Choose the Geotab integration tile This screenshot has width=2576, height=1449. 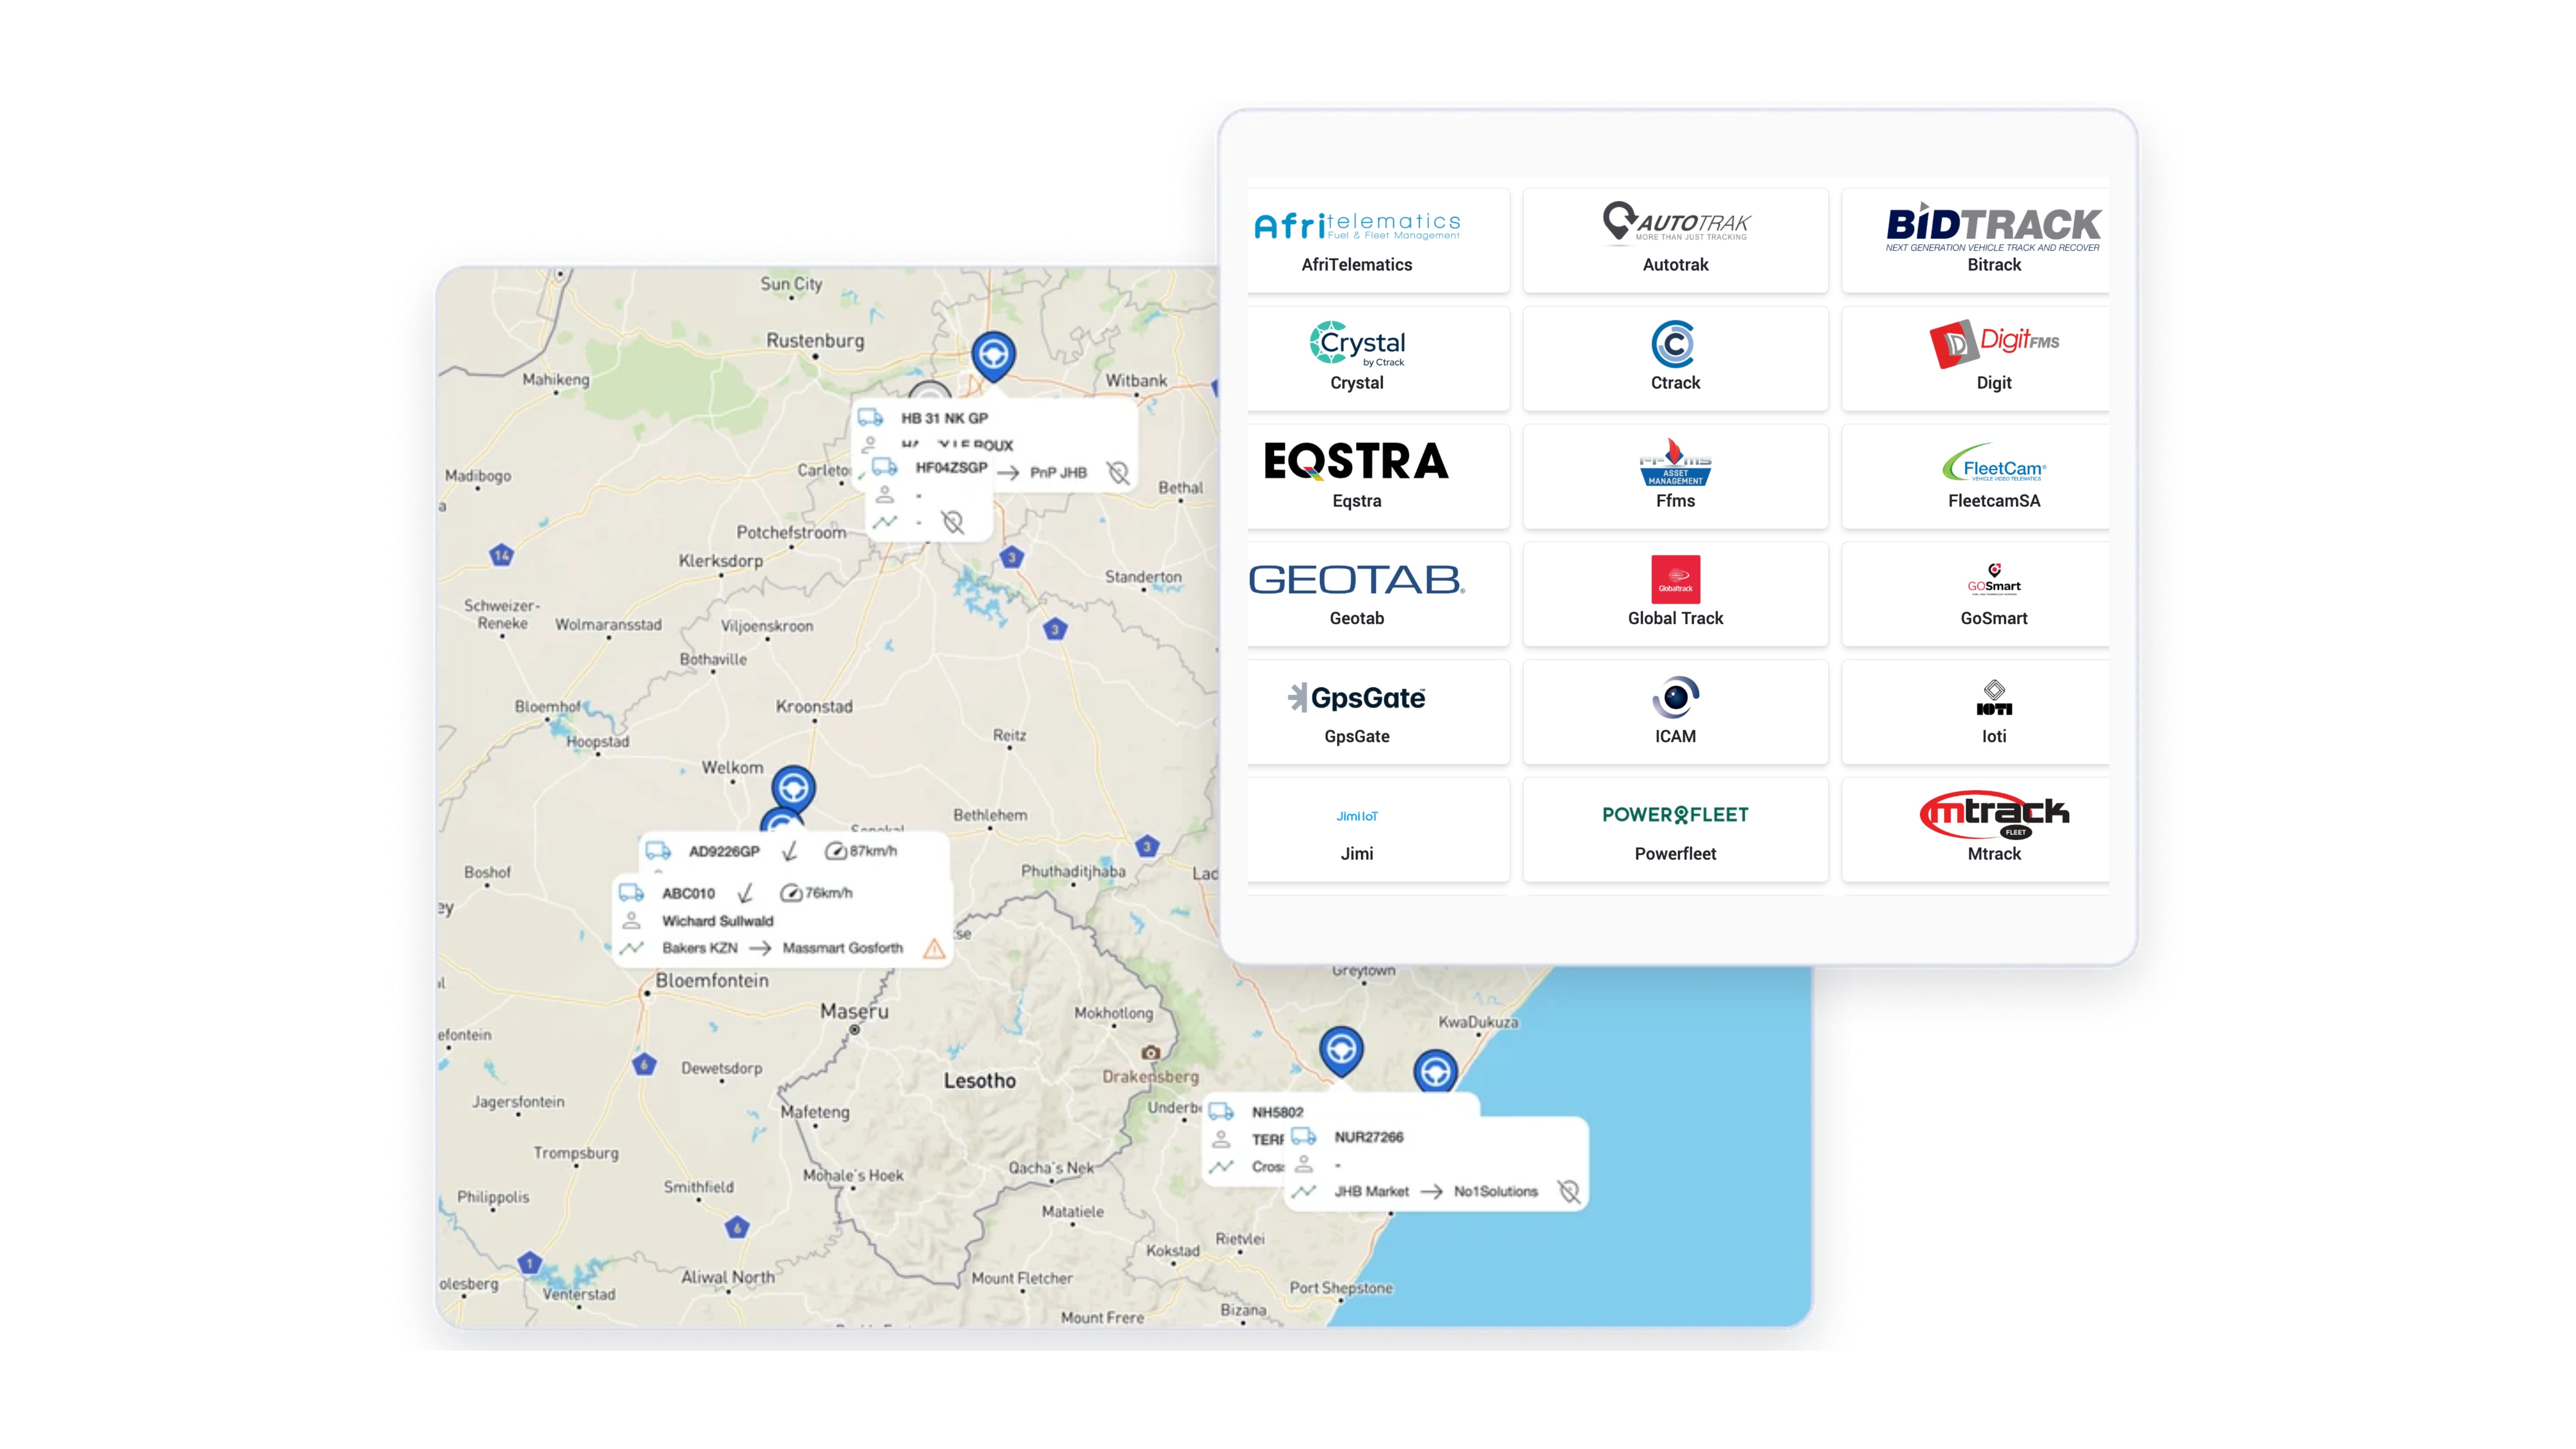tap(1357, 594)
